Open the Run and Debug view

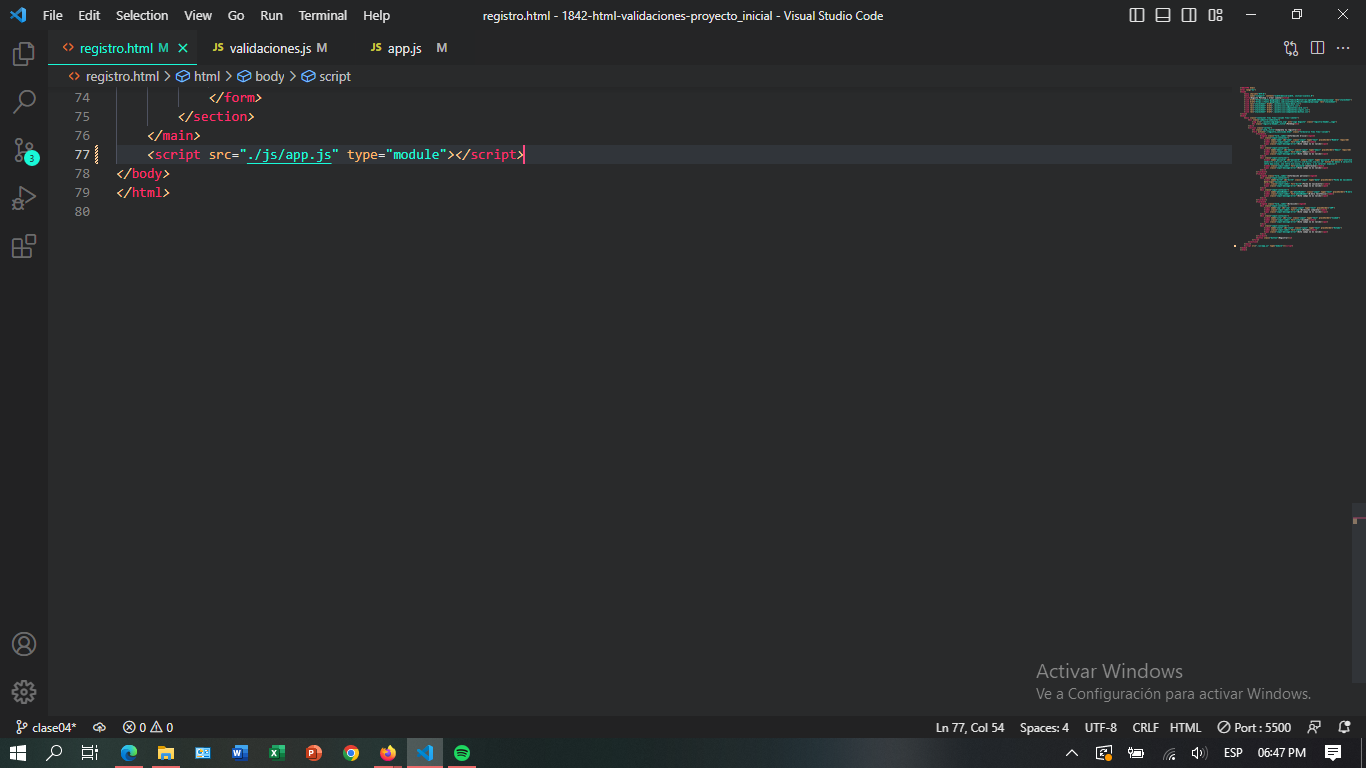(x=24, y=198)
